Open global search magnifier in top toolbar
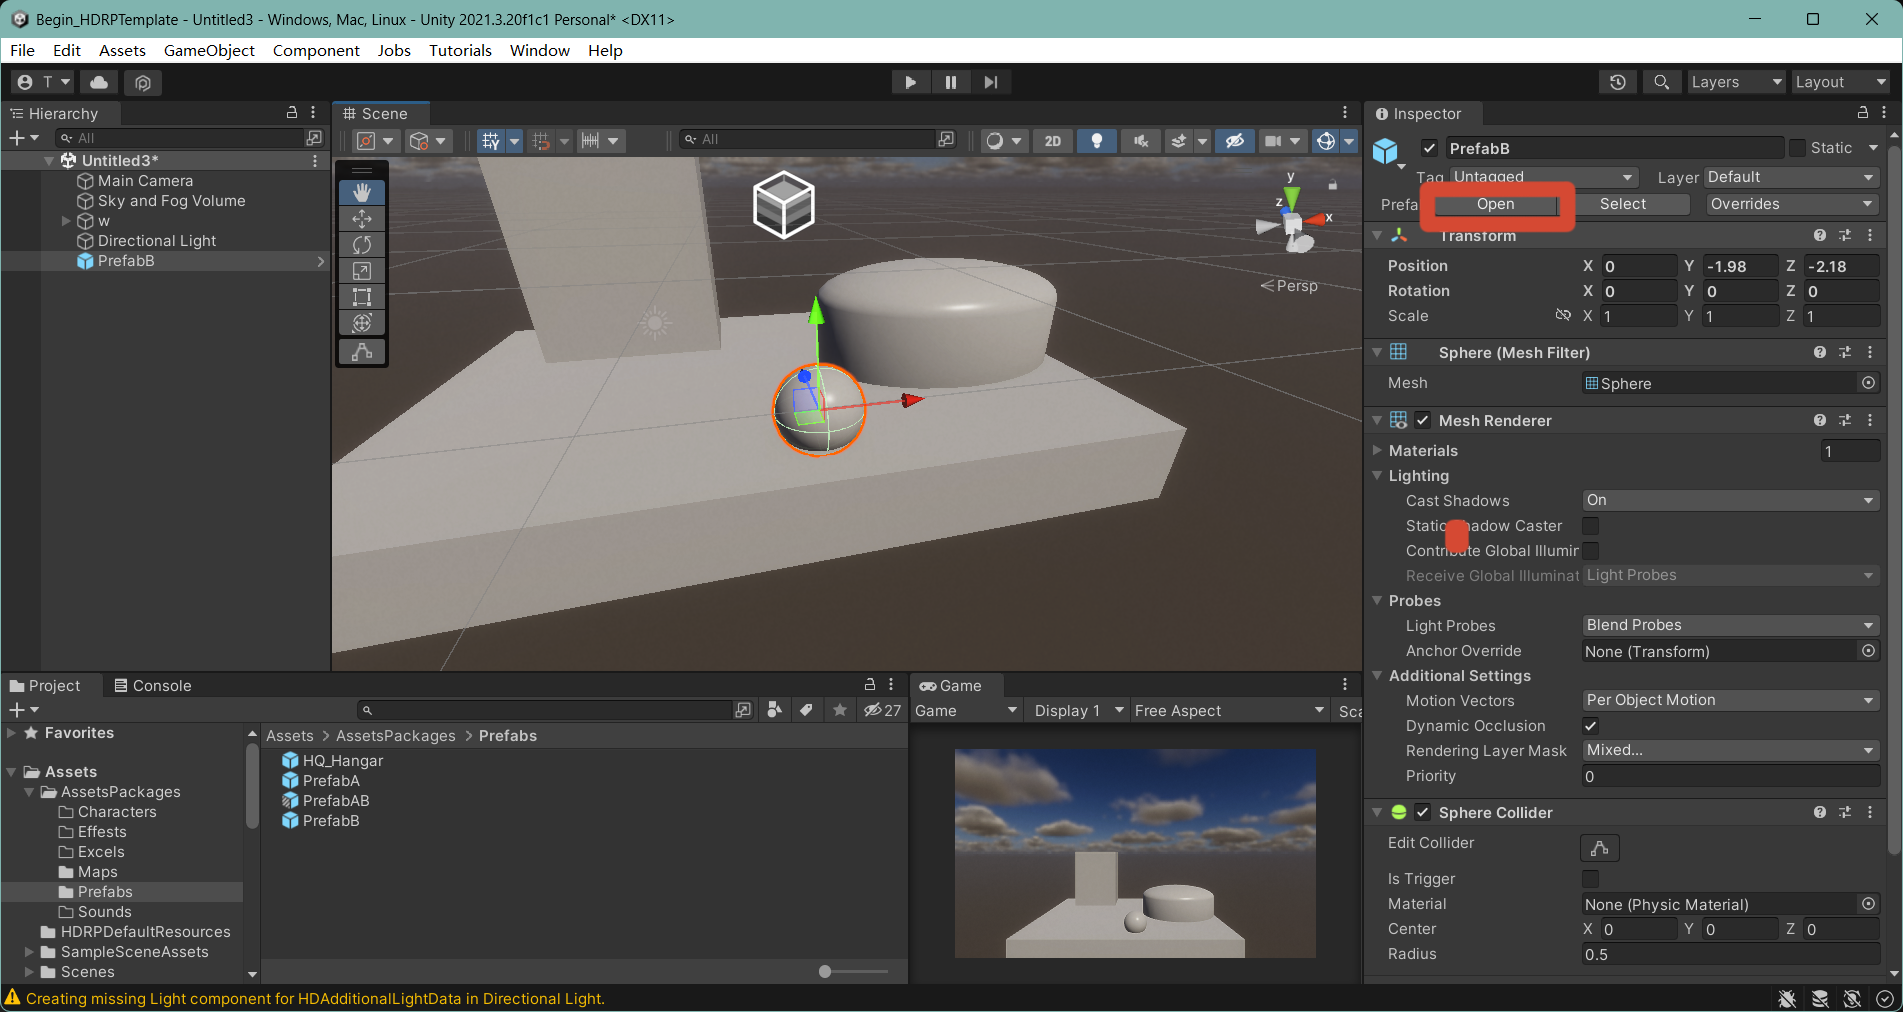The image size is (1903, 1012). [1661, 82]
